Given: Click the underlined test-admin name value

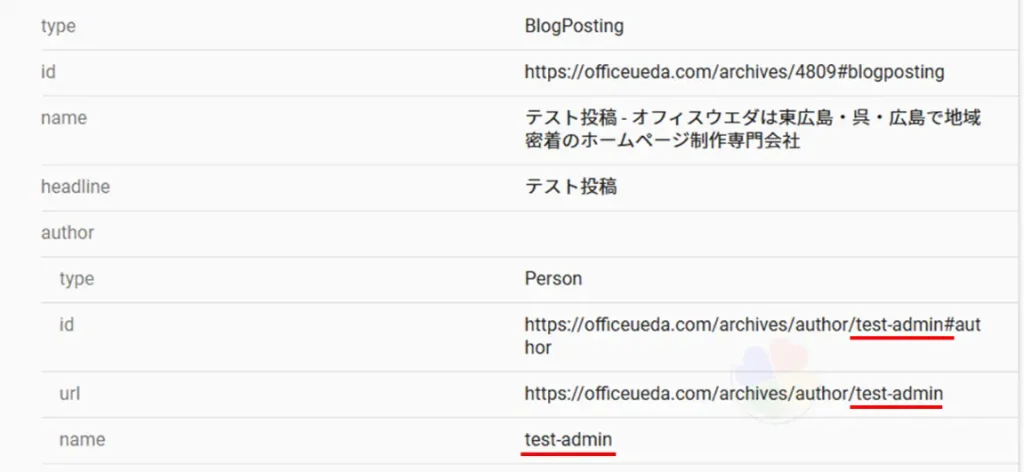Looking at the screenshot, I should click(x=568, y=439).
